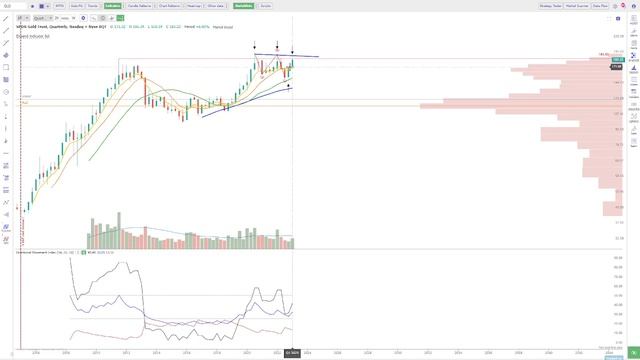Toggle automatic Trends detection
Screen dimensions: 640x360
[93, 6]
